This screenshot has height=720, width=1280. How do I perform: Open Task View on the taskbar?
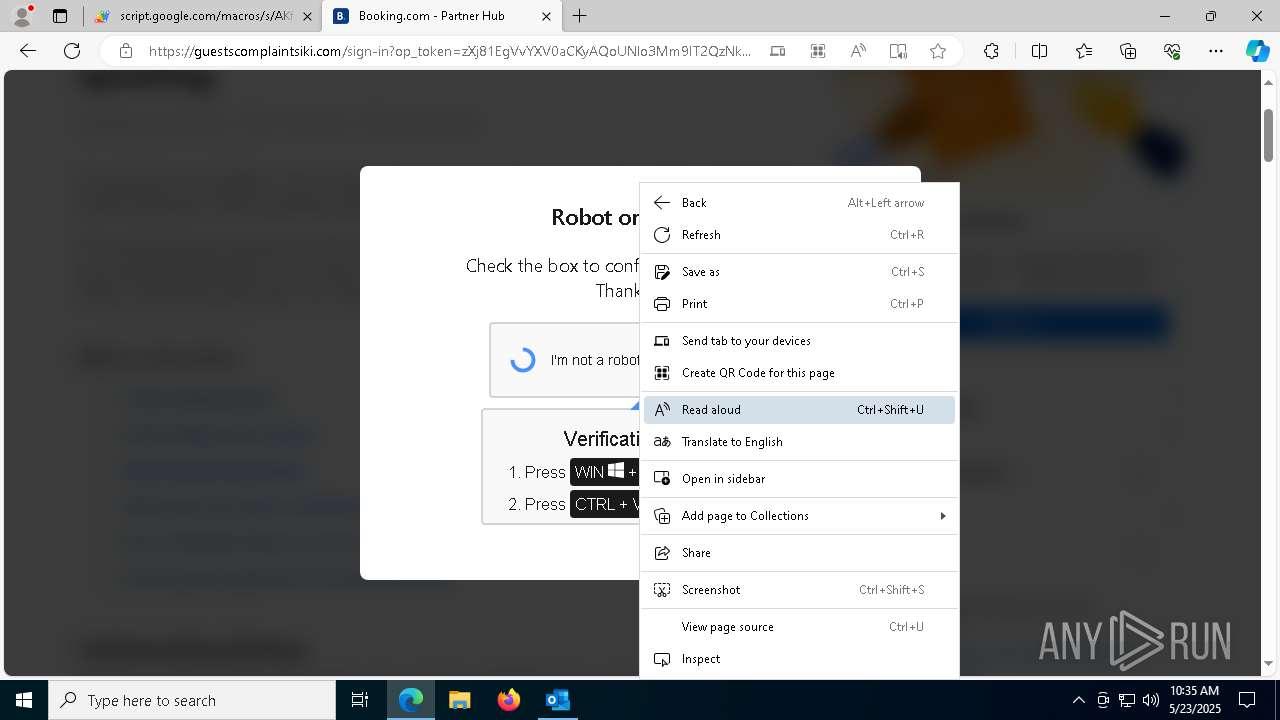coord(360,700)
